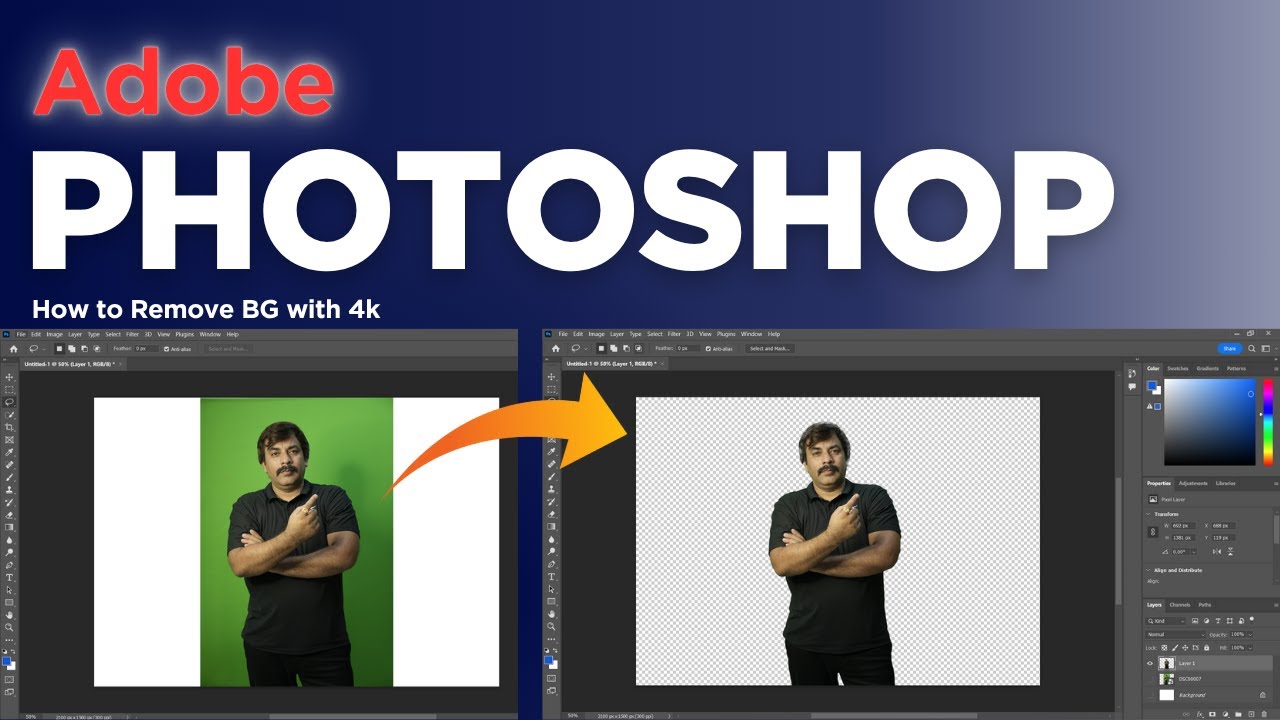
Task: Hide Layer 1 using its eye icon
Action: pos(1150,663)
